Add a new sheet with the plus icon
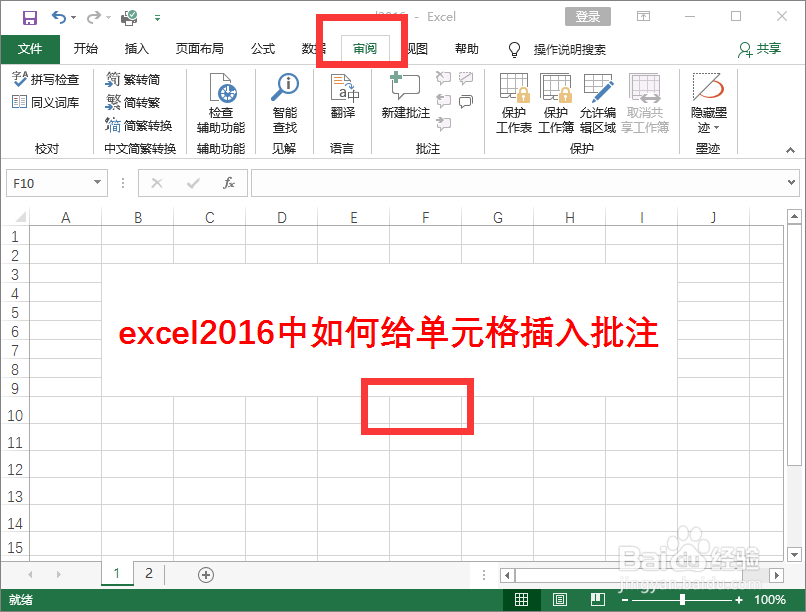Image resolution: width=806 pixels, height=612 pixels. 206,574
